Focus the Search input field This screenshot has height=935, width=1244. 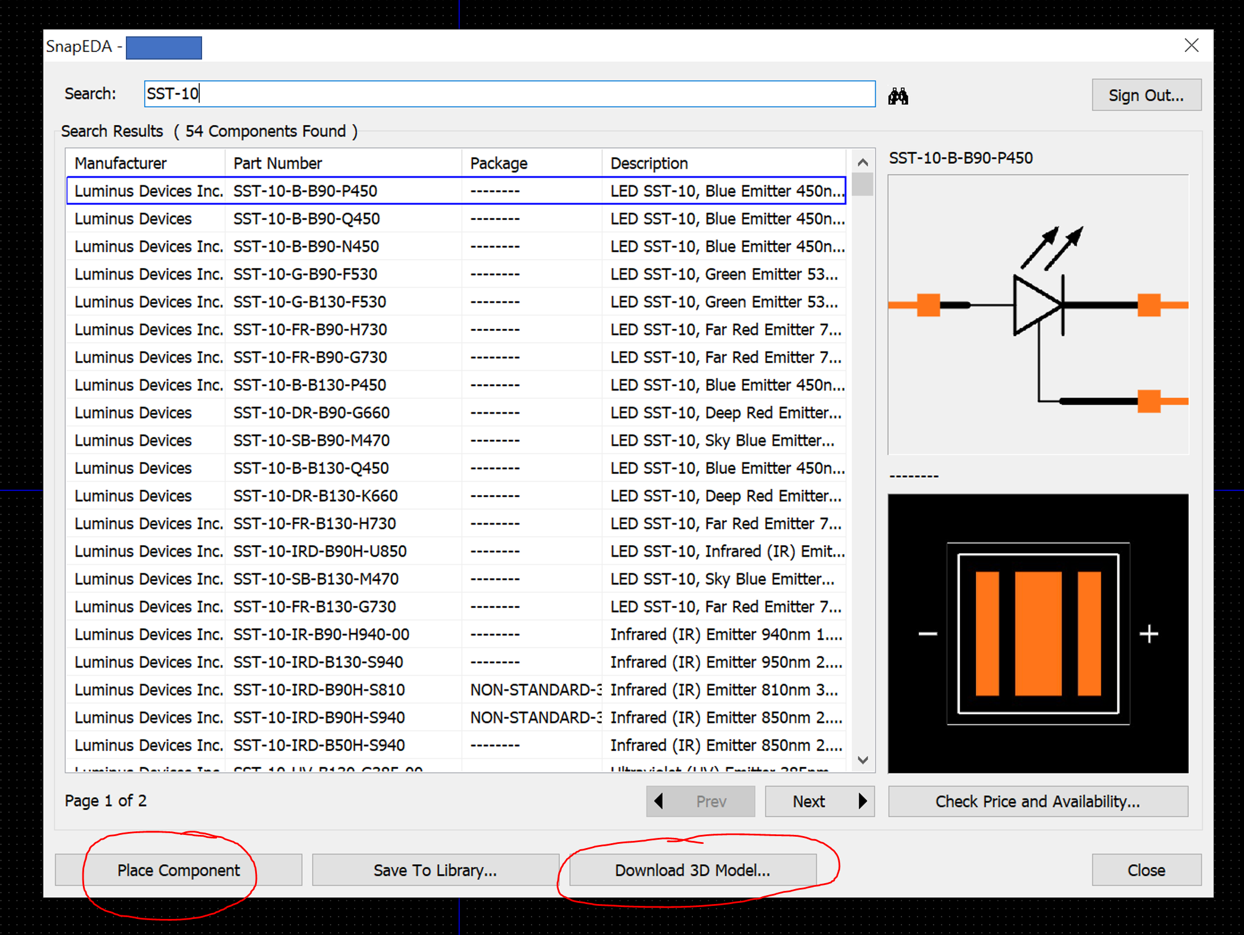pyautogui.click(x=509, y=94)
